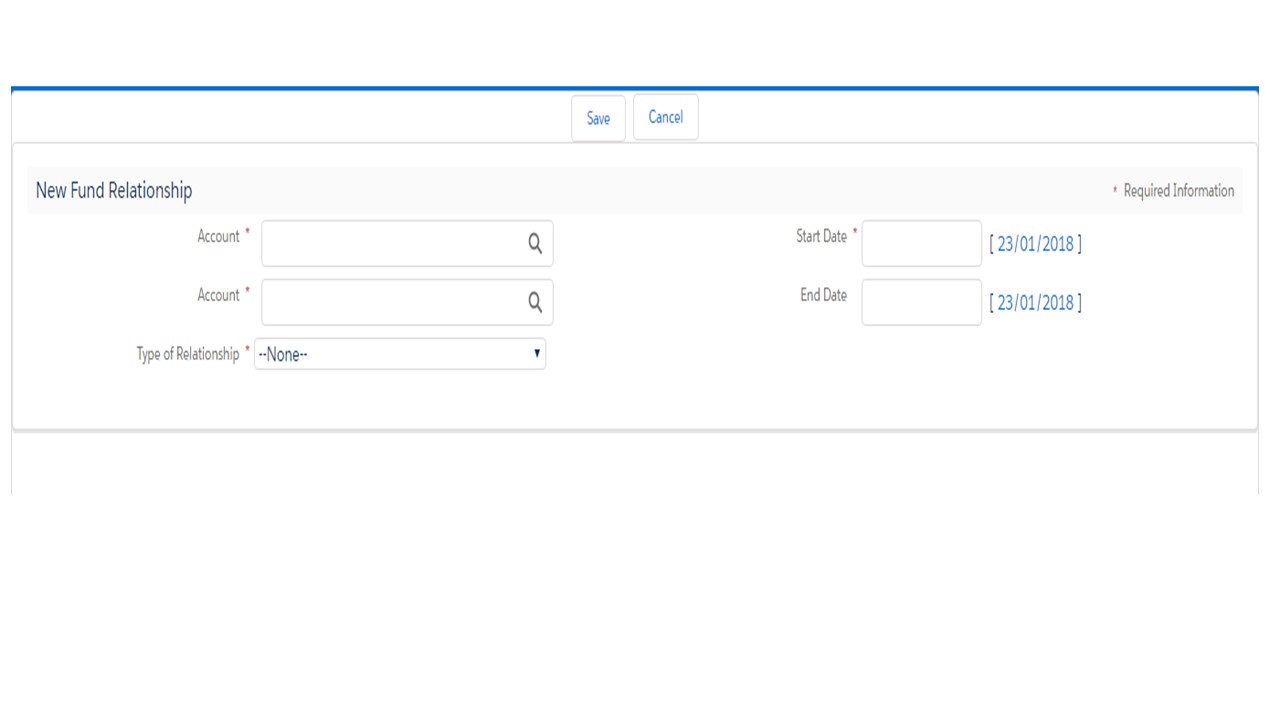Open lookup search for the upper Account field
This screenshot has width=1280, height=720.
(x=535, y=244)
